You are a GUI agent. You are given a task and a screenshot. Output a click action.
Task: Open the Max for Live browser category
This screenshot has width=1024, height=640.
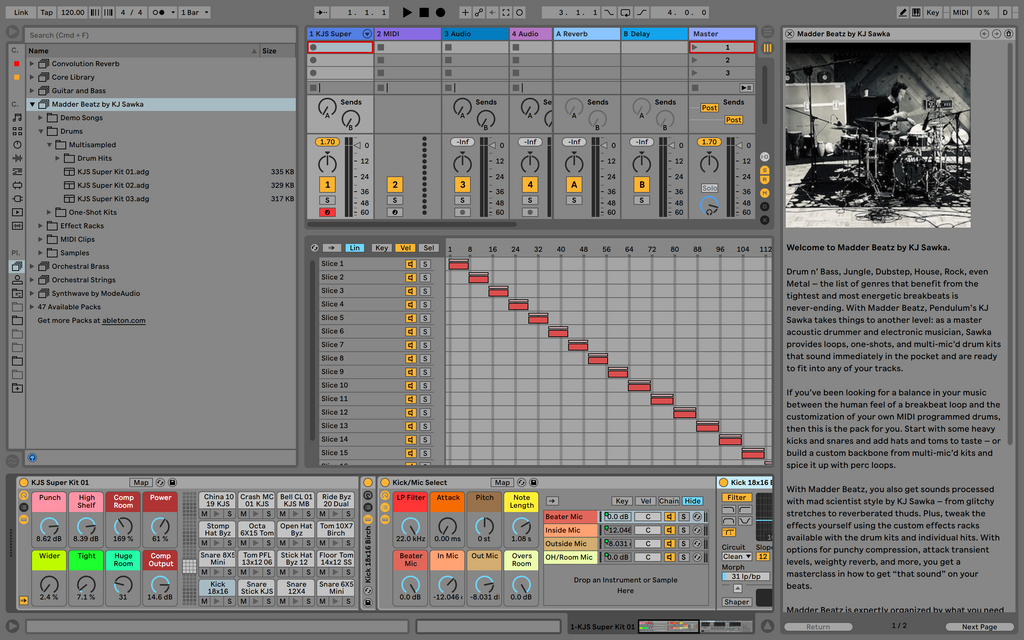17,185
